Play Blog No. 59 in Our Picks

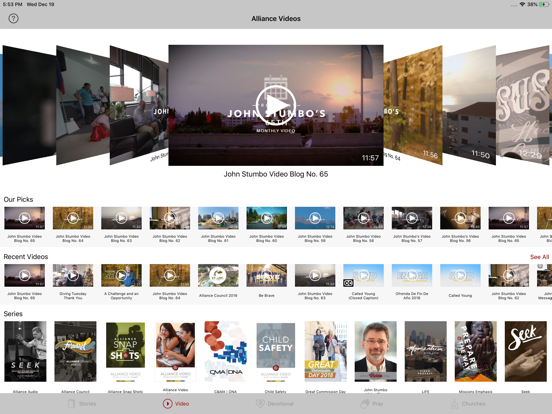coord(315,218)
